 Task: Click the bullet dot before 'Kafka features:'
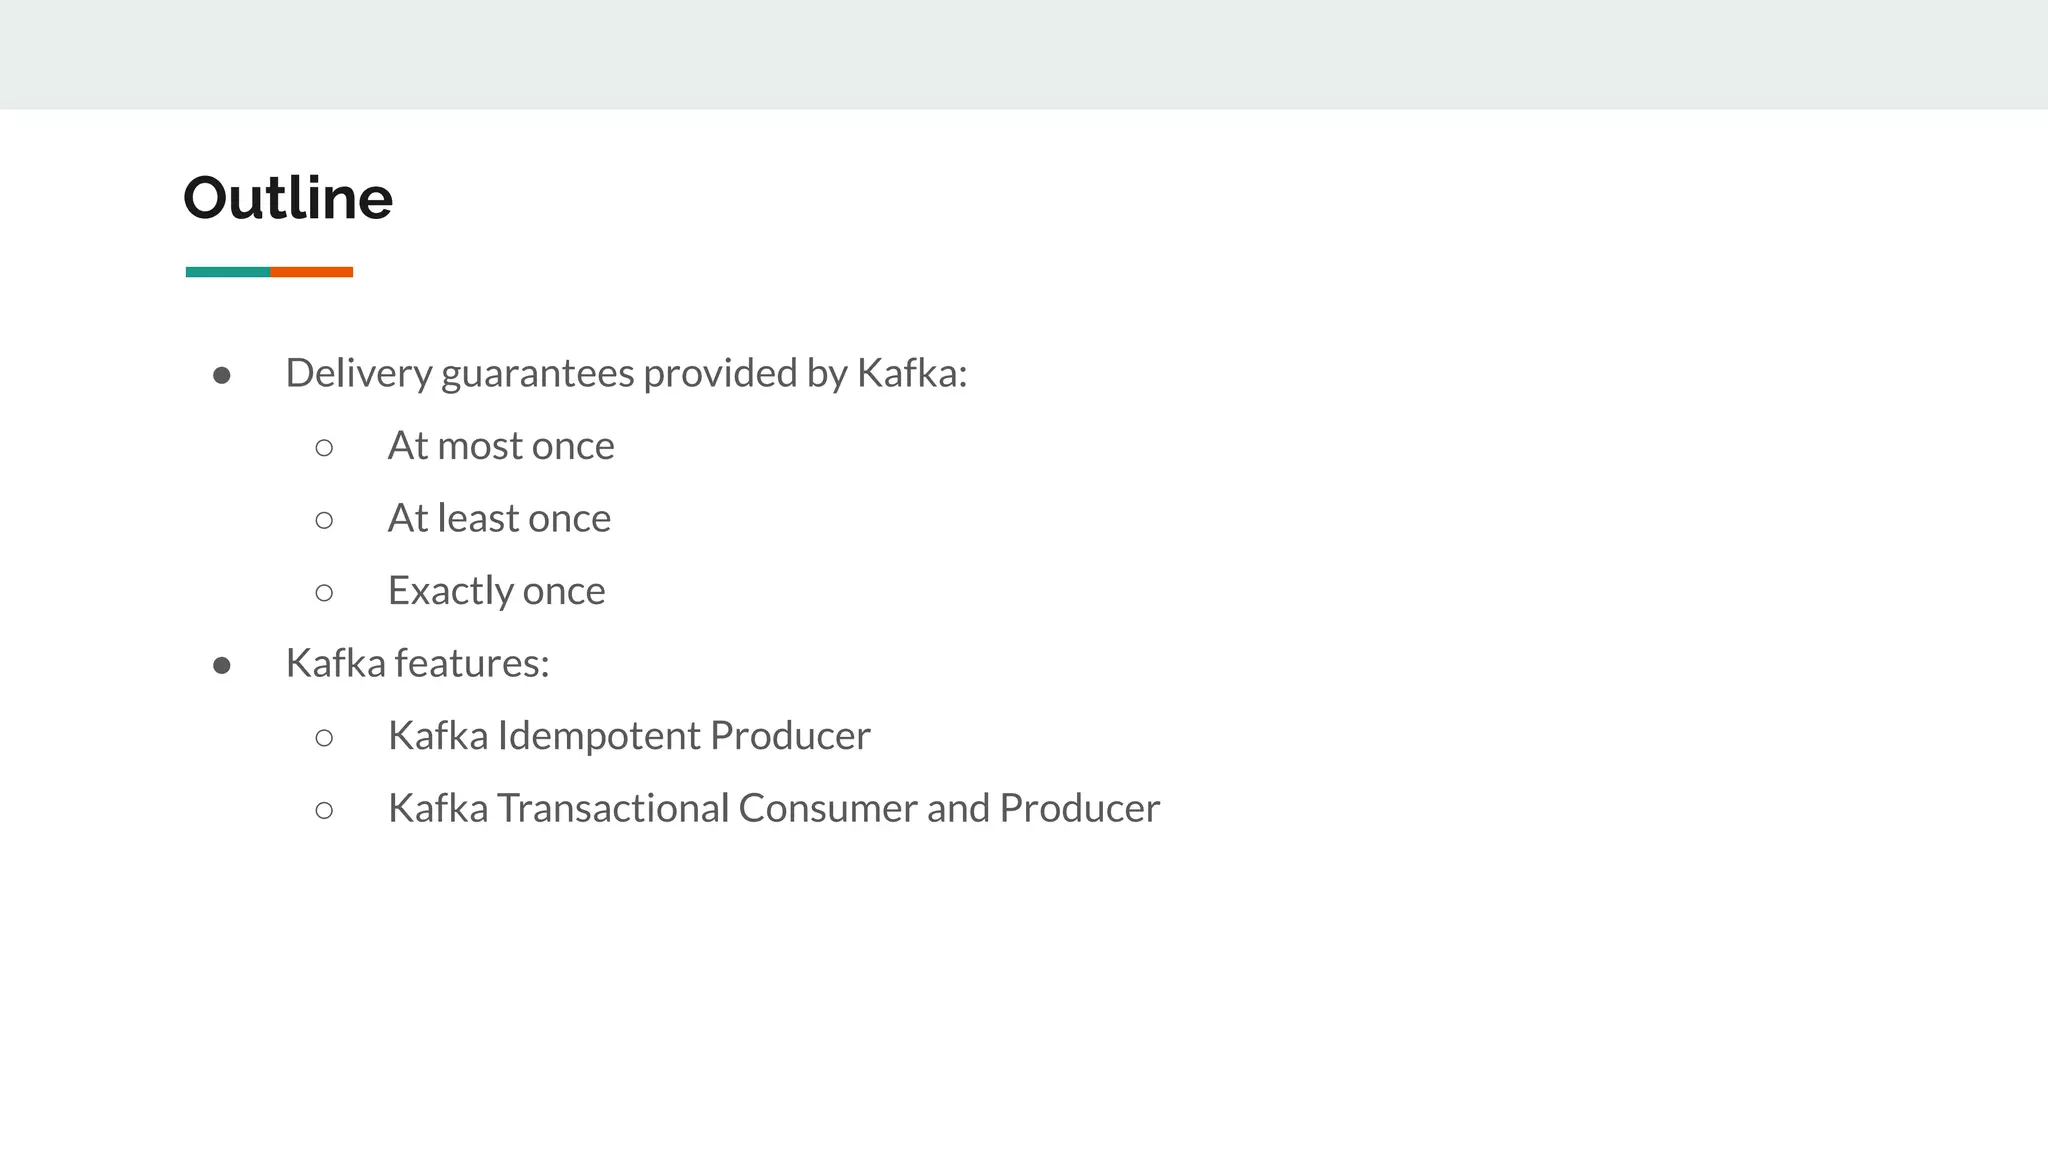222,665
